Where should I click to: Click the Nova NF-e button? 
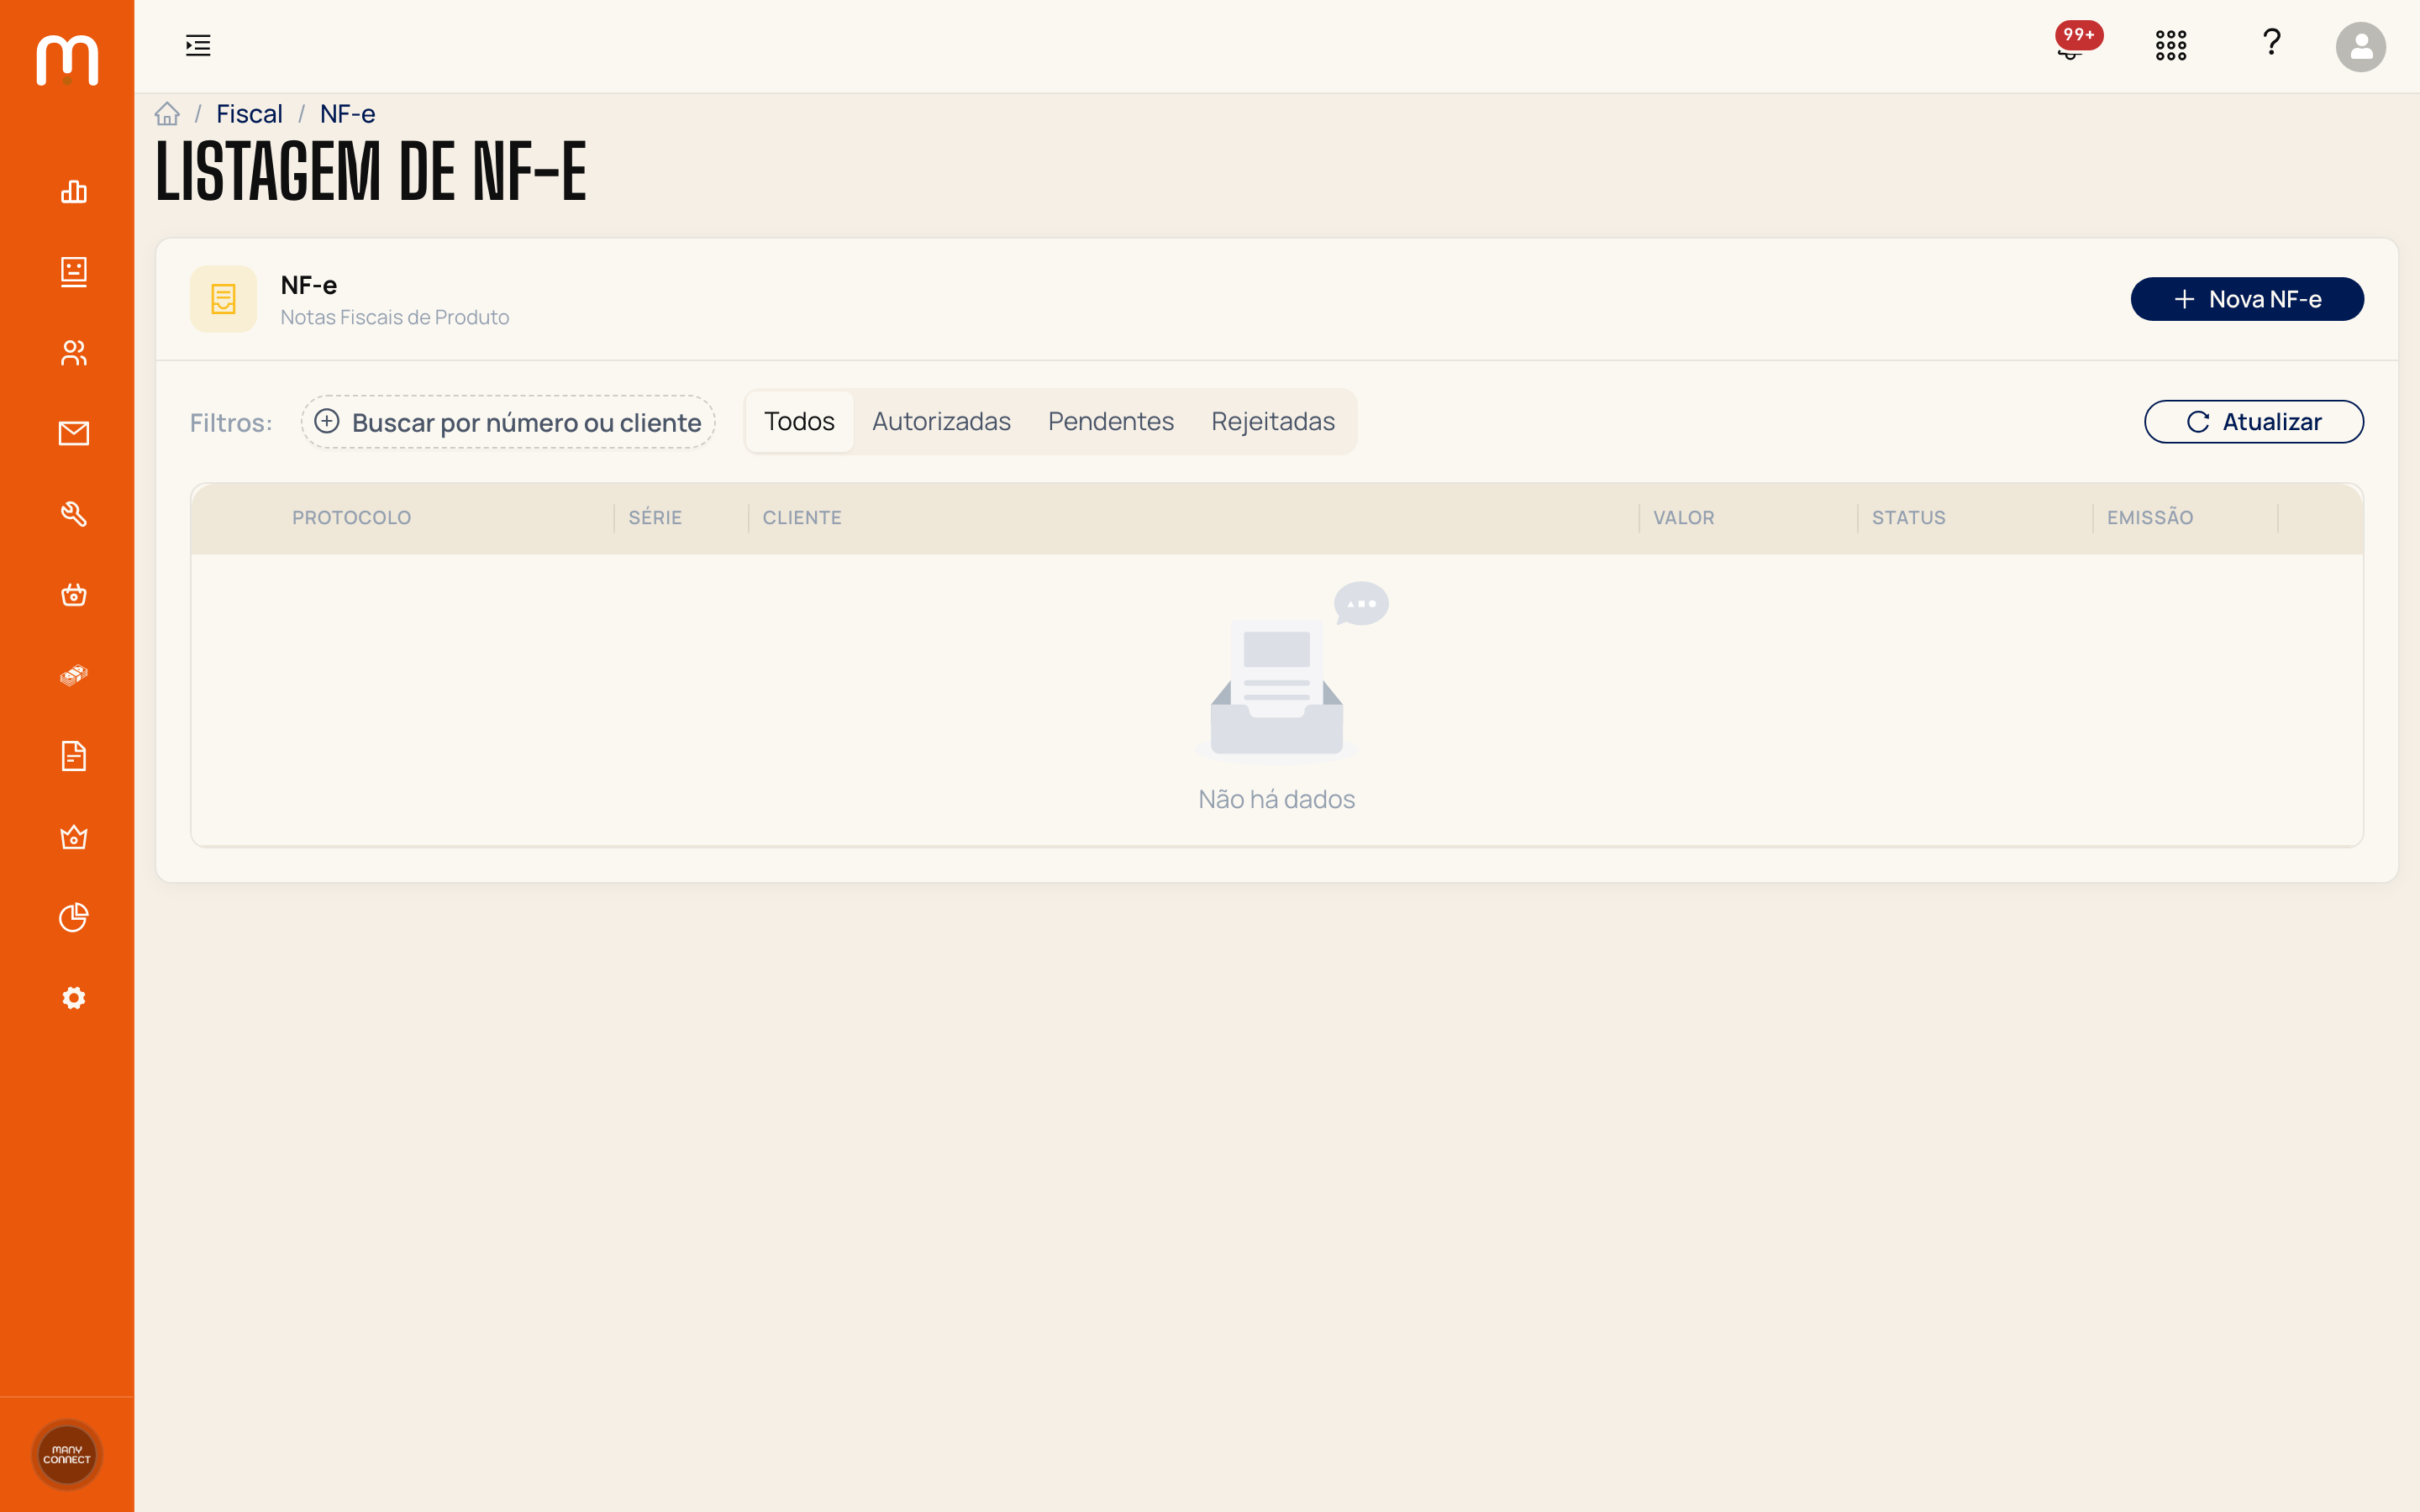point(2247,299)
